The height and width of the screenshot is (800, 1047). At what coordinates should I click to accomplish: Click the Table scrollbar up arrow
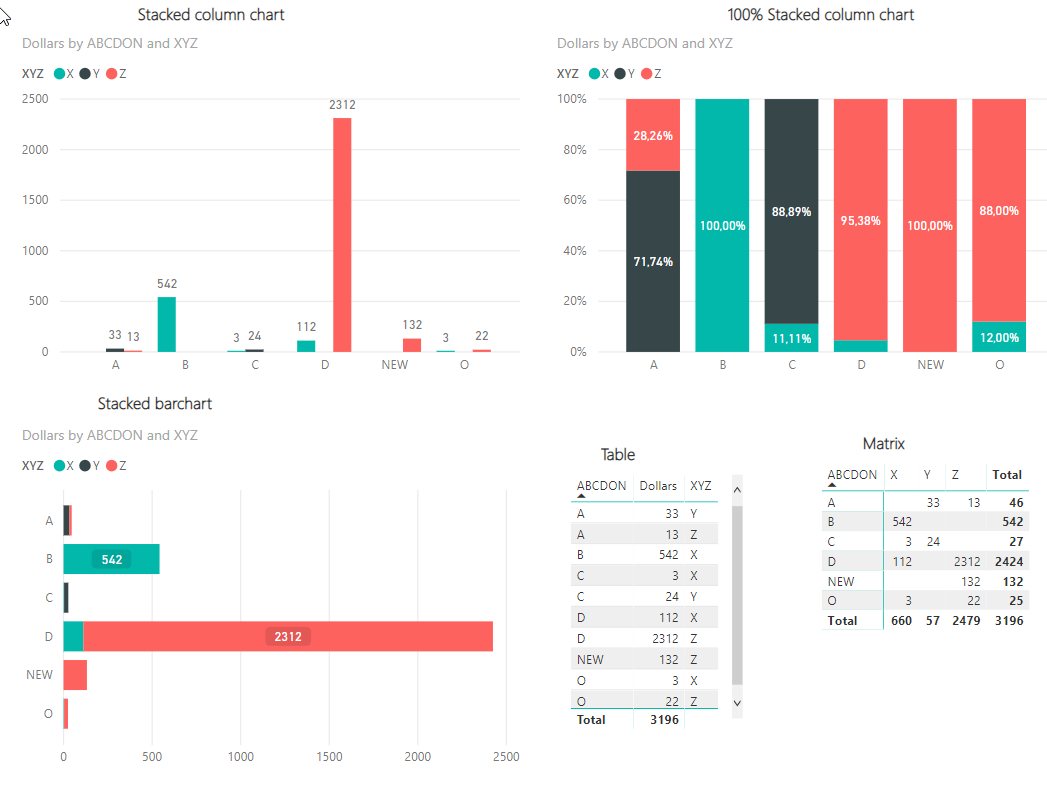click(x=737, y=490)
